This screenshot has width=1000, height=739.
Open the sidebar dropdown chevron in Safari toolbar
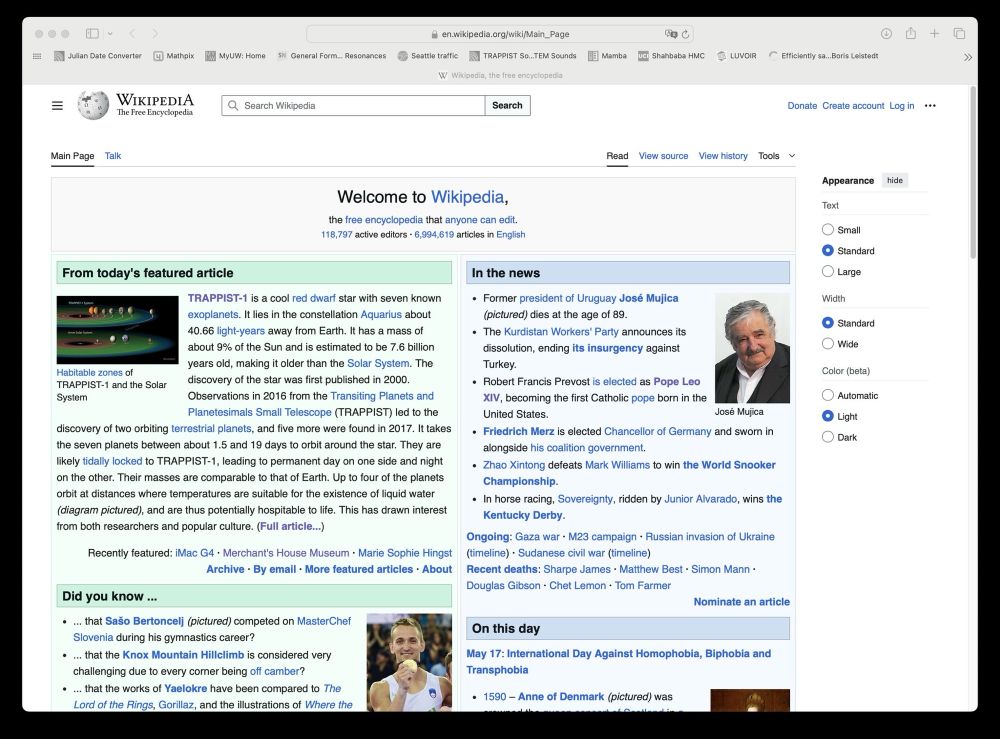[110, 34]
